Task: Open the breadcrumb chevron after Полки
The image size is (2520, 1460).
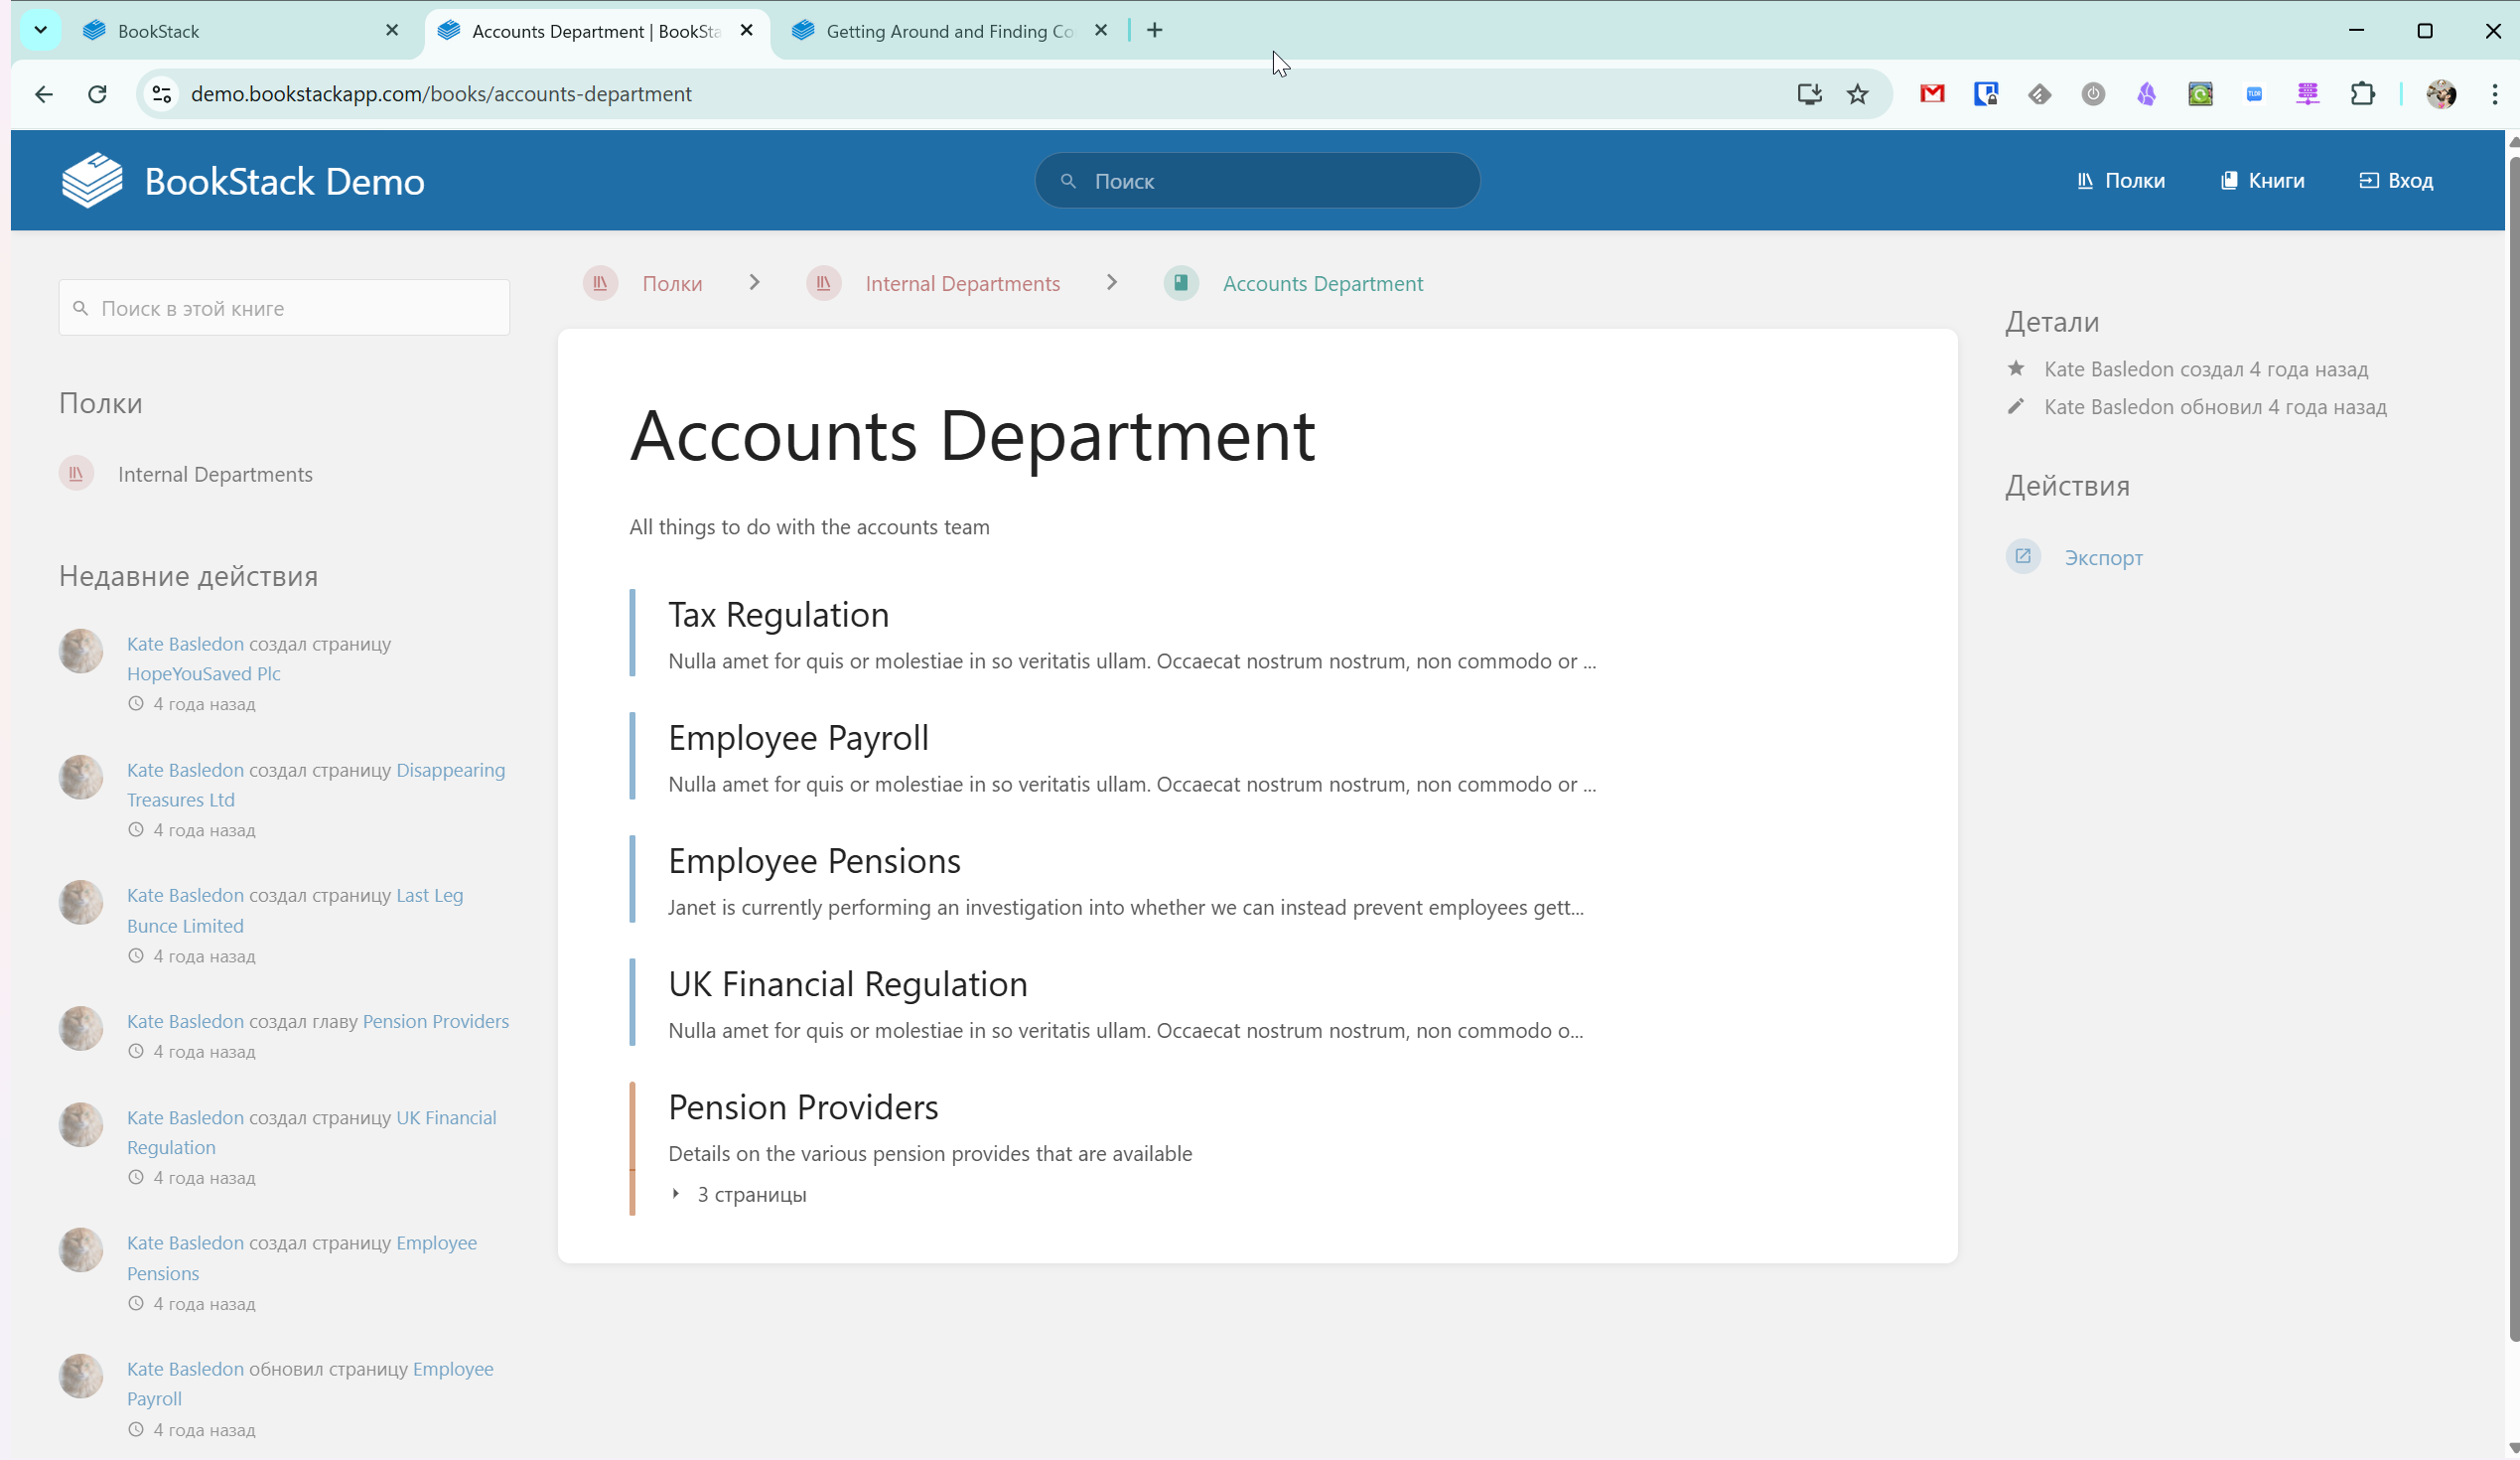Action: [754, 283]
